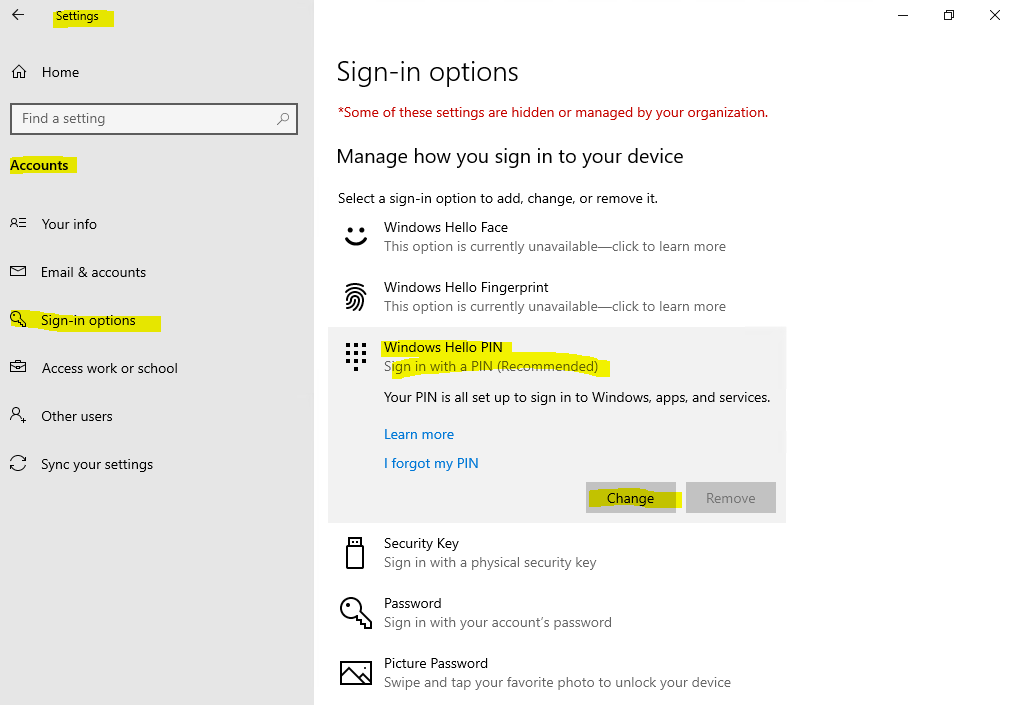The image size is (1011, 705).
Task: Click the Remove PIN button
Action: click(x=731, y=498)
